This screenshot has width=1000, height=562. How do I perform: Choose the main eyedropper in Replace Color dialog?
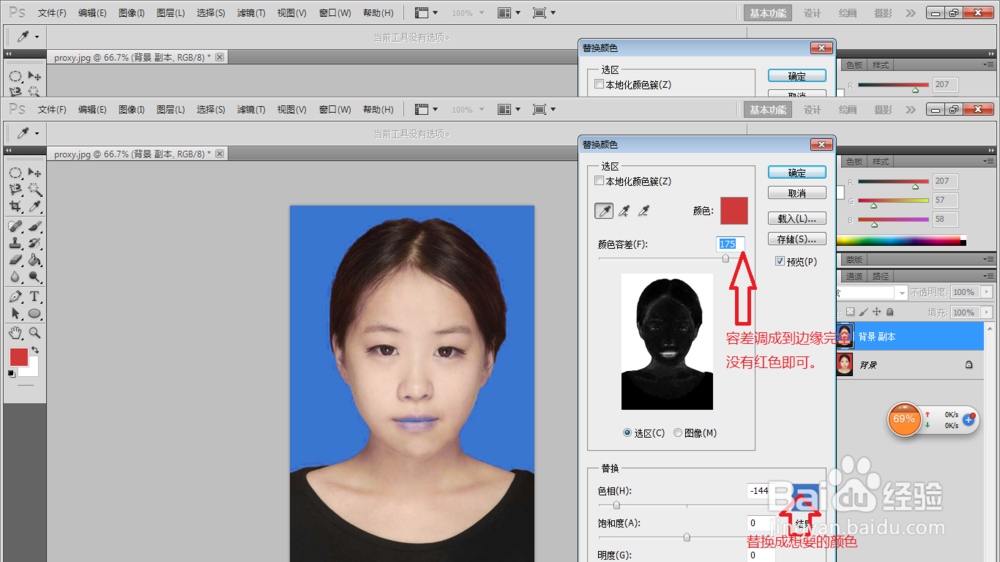[604, 211]
